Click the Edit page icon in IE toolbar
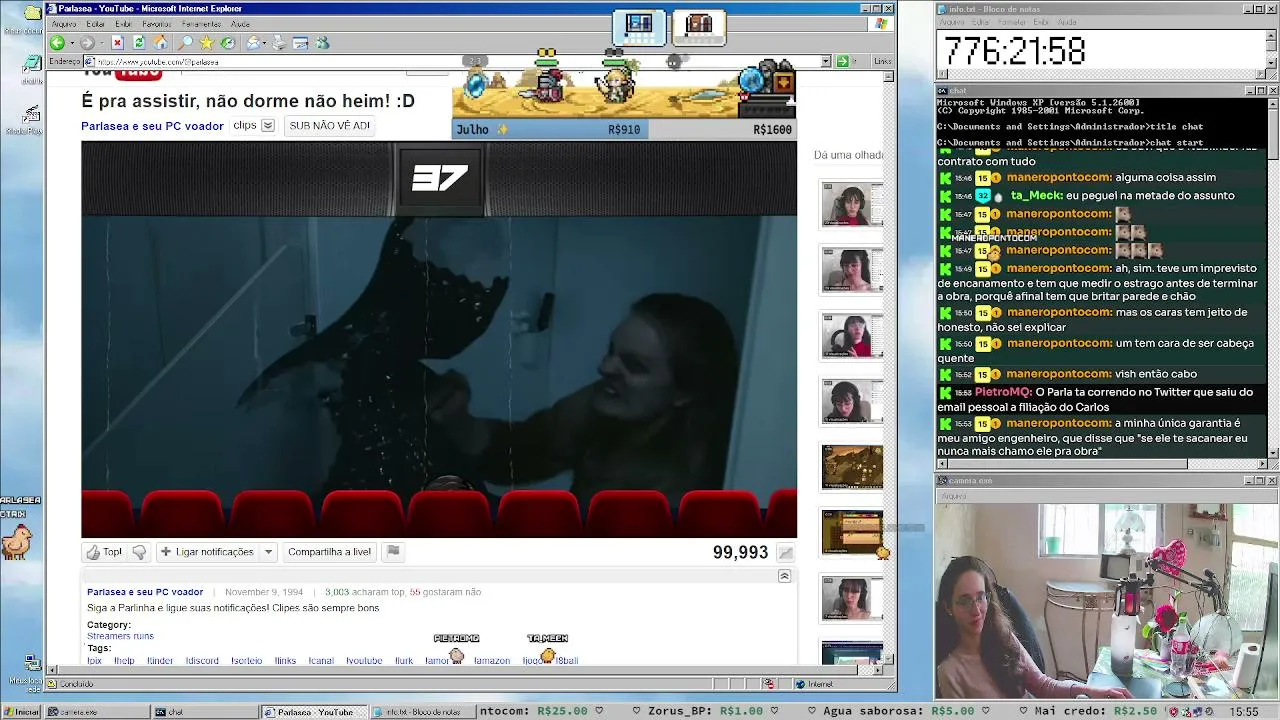This screenshot has width=1280, height=720. [300, 43]
